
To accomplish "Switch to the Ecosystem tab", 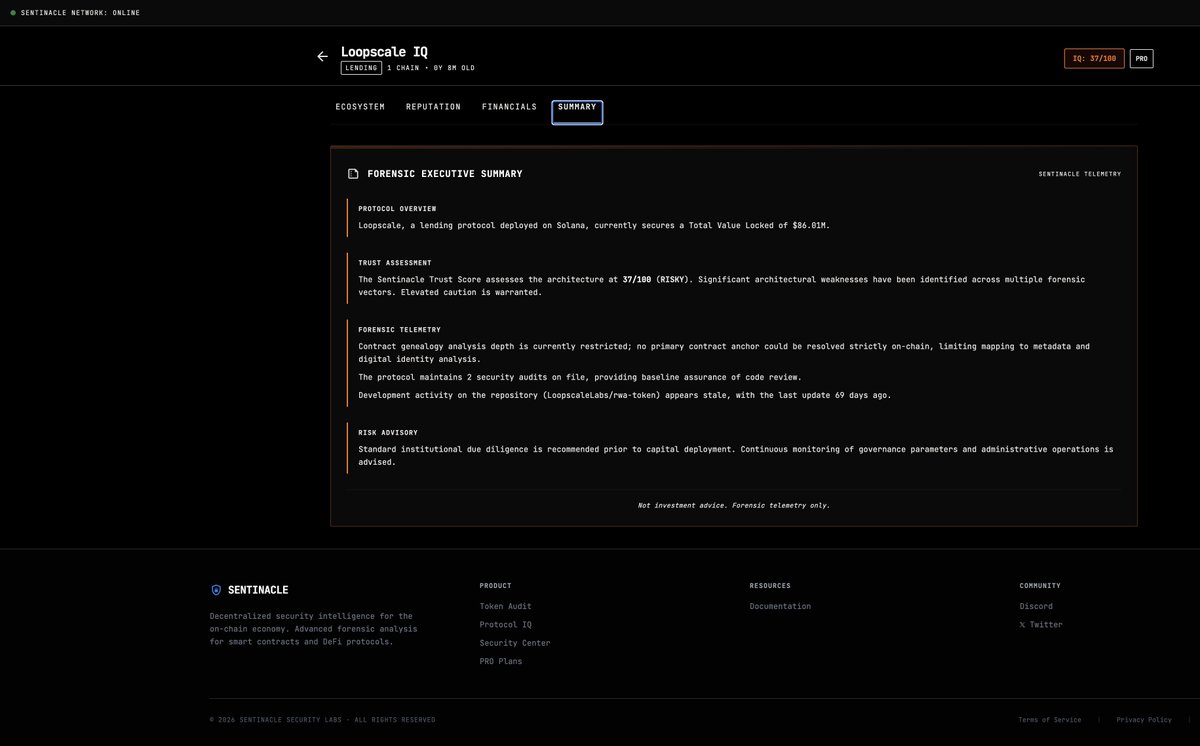I will point(360,105).
